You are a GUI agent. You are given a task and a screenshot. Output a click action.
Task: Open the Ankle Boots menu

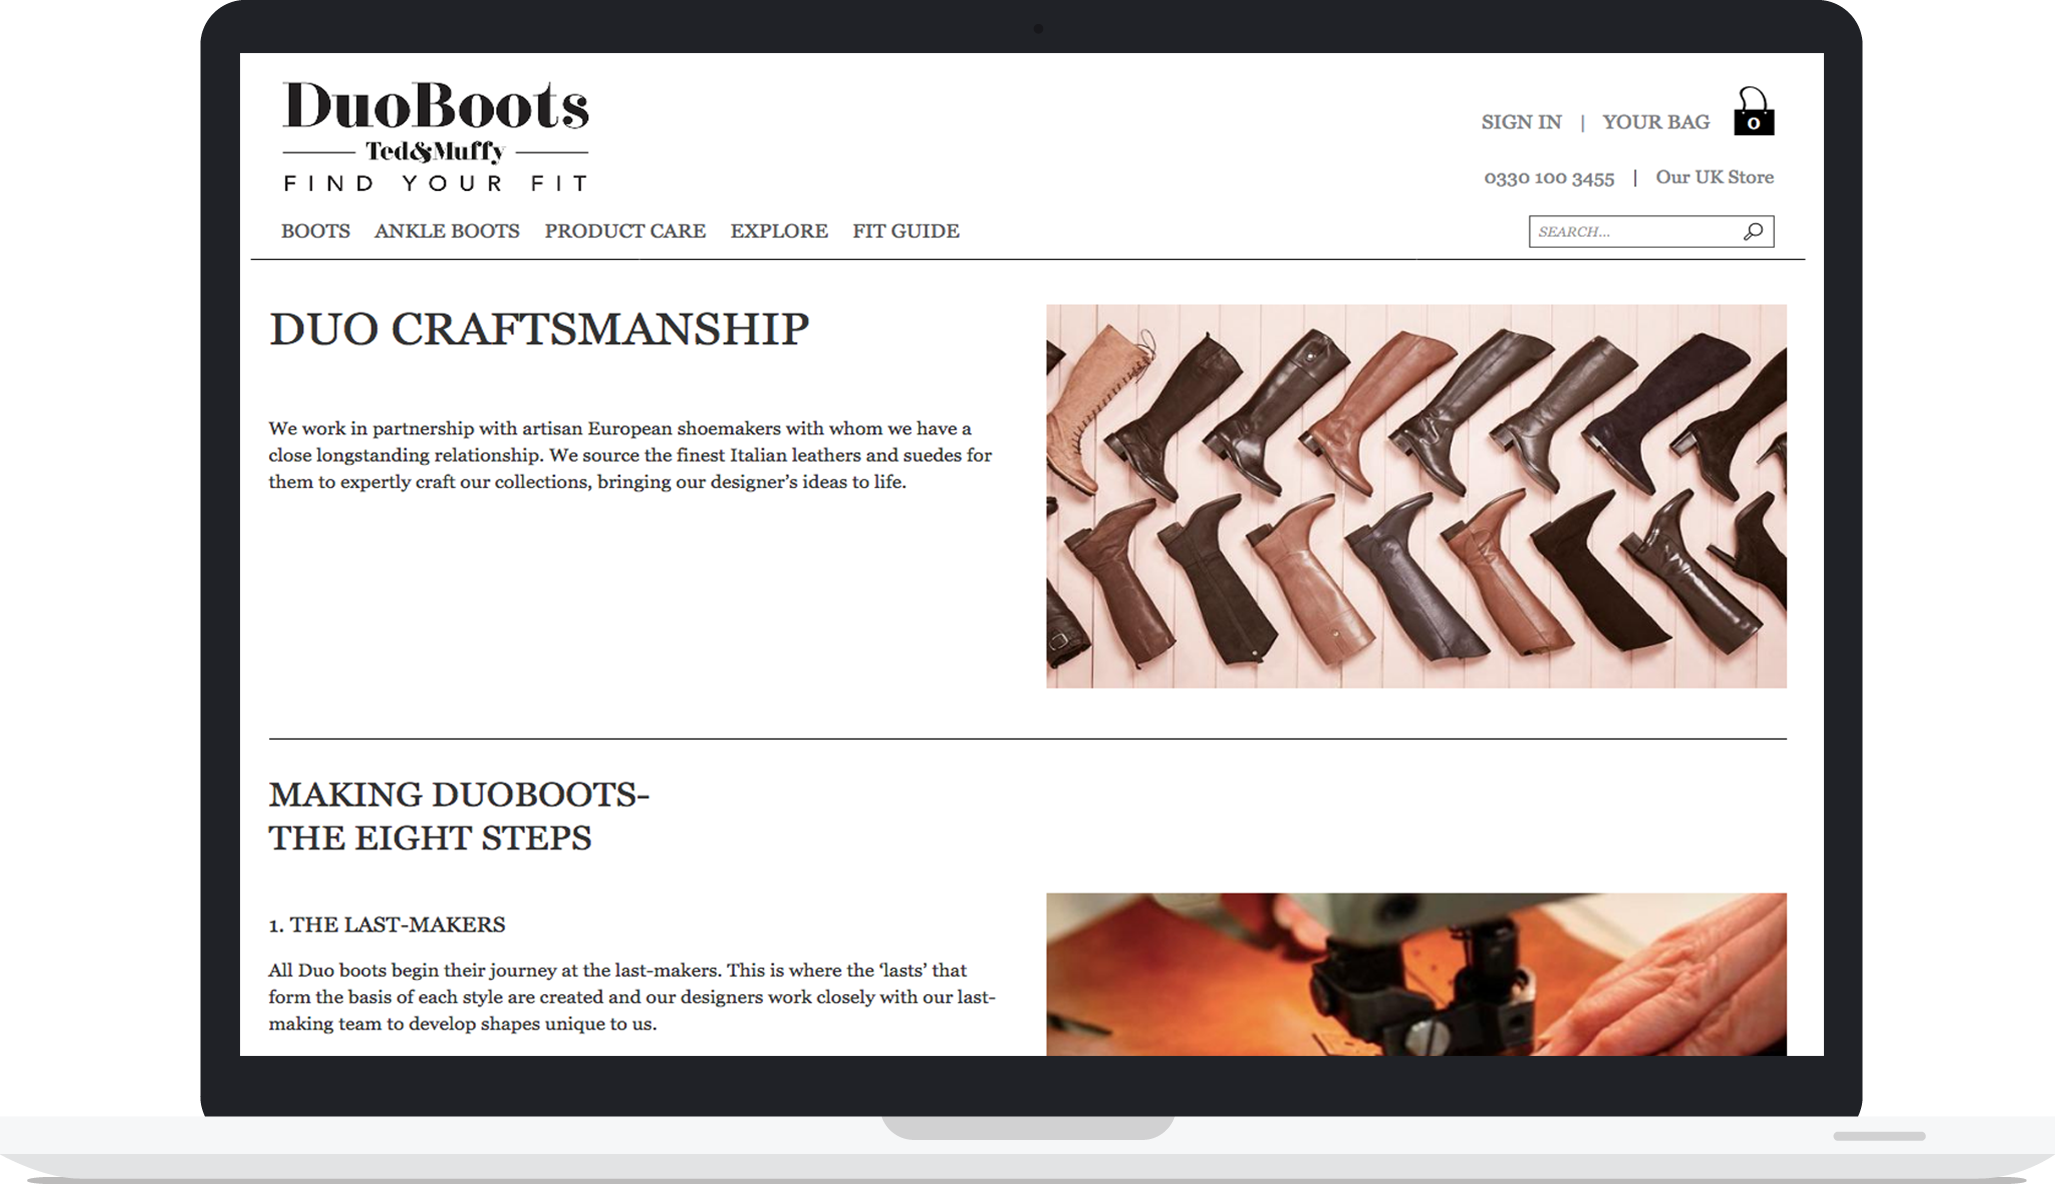[447, 231]
